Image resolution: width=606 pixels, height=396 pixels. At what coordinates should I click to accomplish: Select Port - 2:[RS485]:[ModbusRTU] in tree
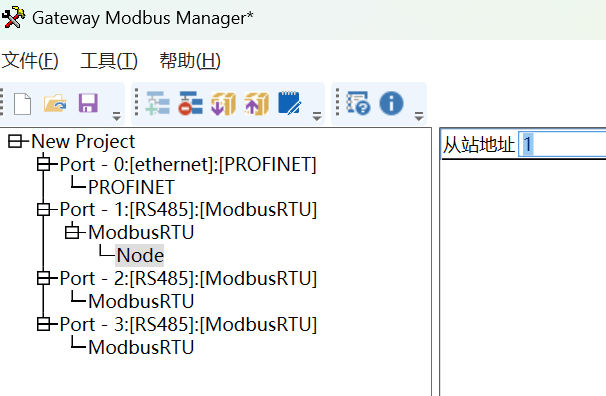coord(188,278)
